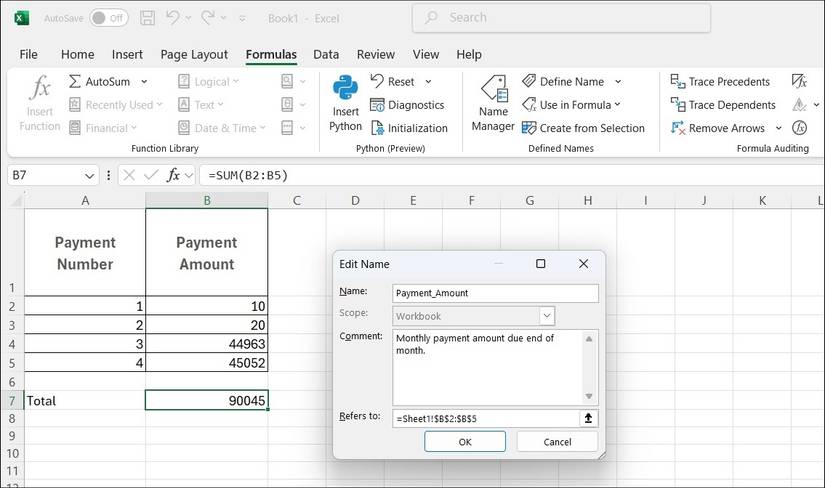The width and height of the screenshot is (825, 488).
Task: Select the Total cell in row 7
Action: (x=85, y=401)
